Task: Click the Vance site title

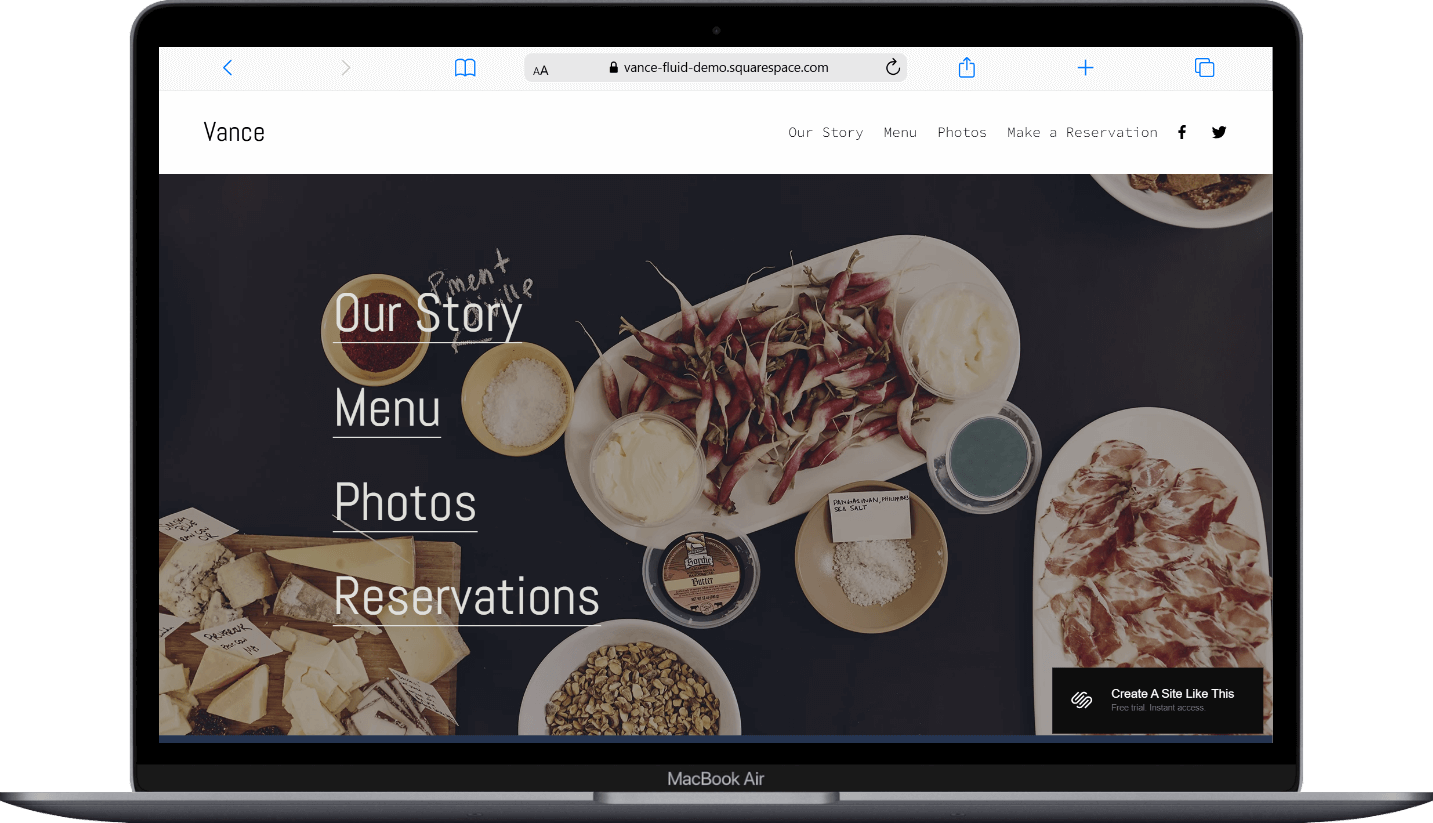Action: (x=233, y=131)
